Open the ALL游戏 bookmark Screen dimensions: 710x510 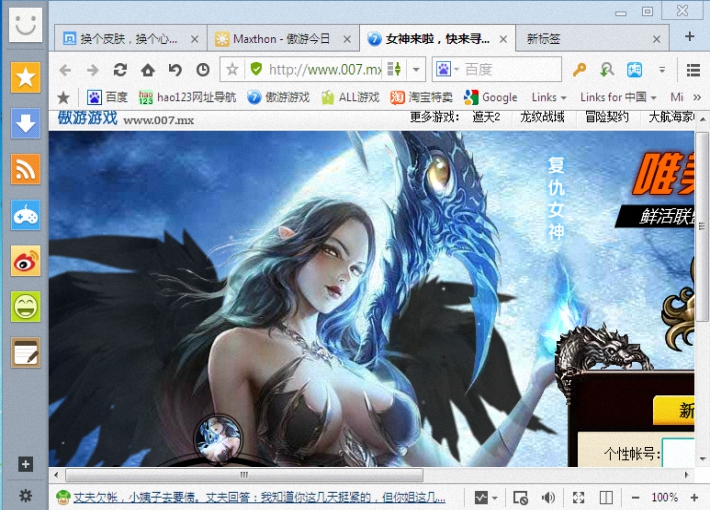pyautogui.click(x=350, y=97)
